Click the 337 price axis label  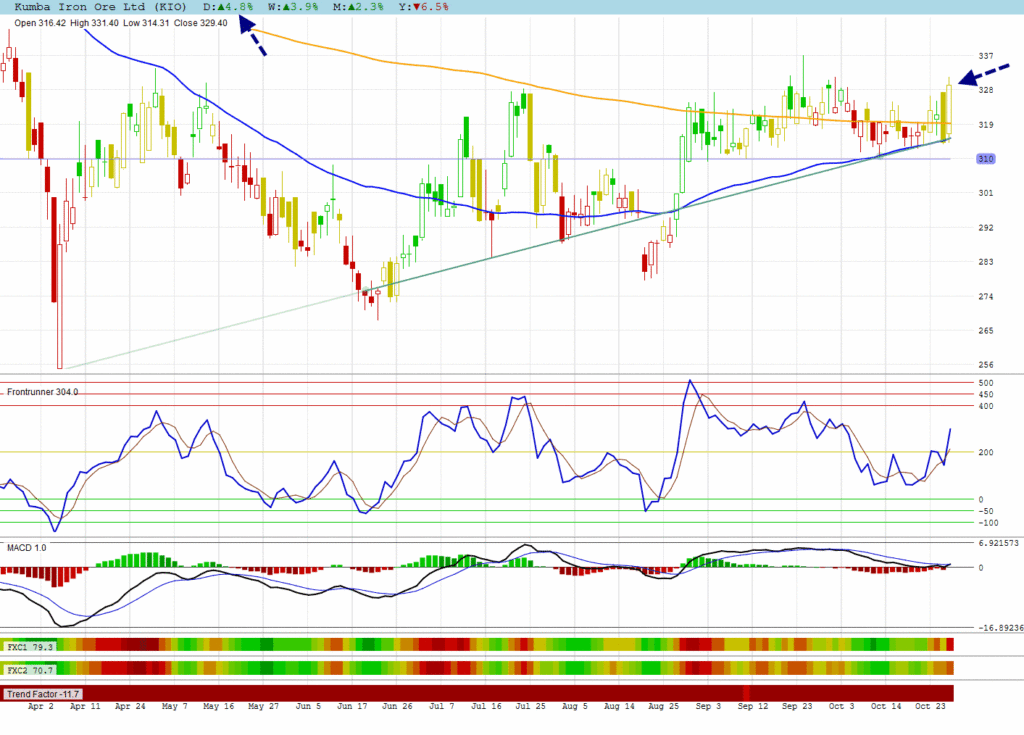[x=986, y=56]
